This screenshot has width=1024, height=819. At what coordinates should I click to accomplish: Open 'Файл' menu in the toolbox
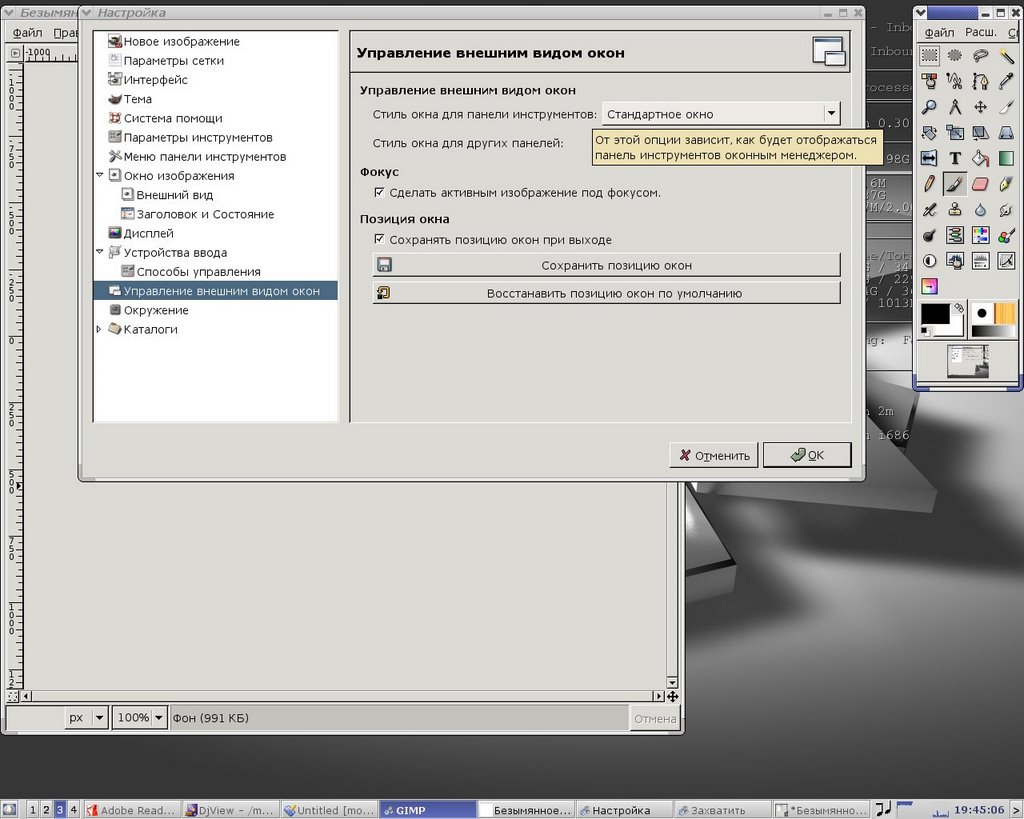coord(939,32)
